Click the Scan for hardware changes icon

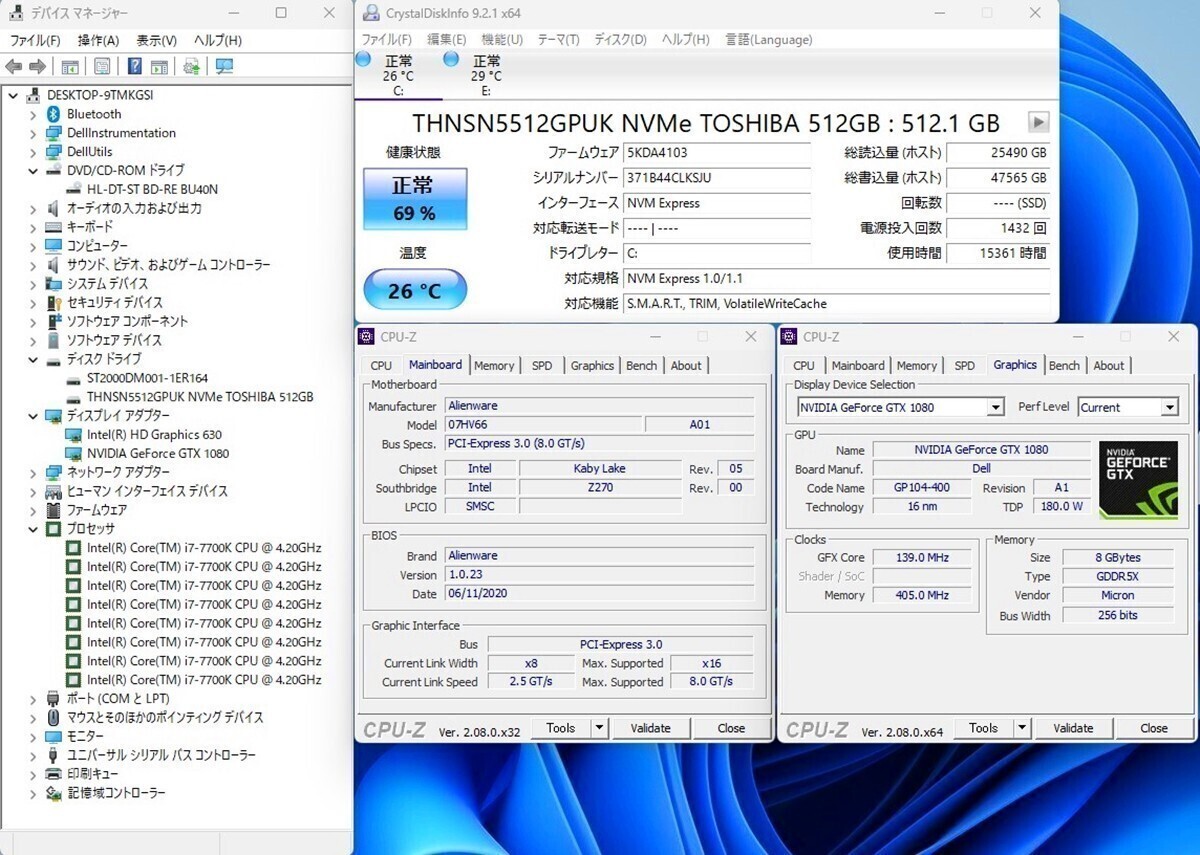(224, 66)
